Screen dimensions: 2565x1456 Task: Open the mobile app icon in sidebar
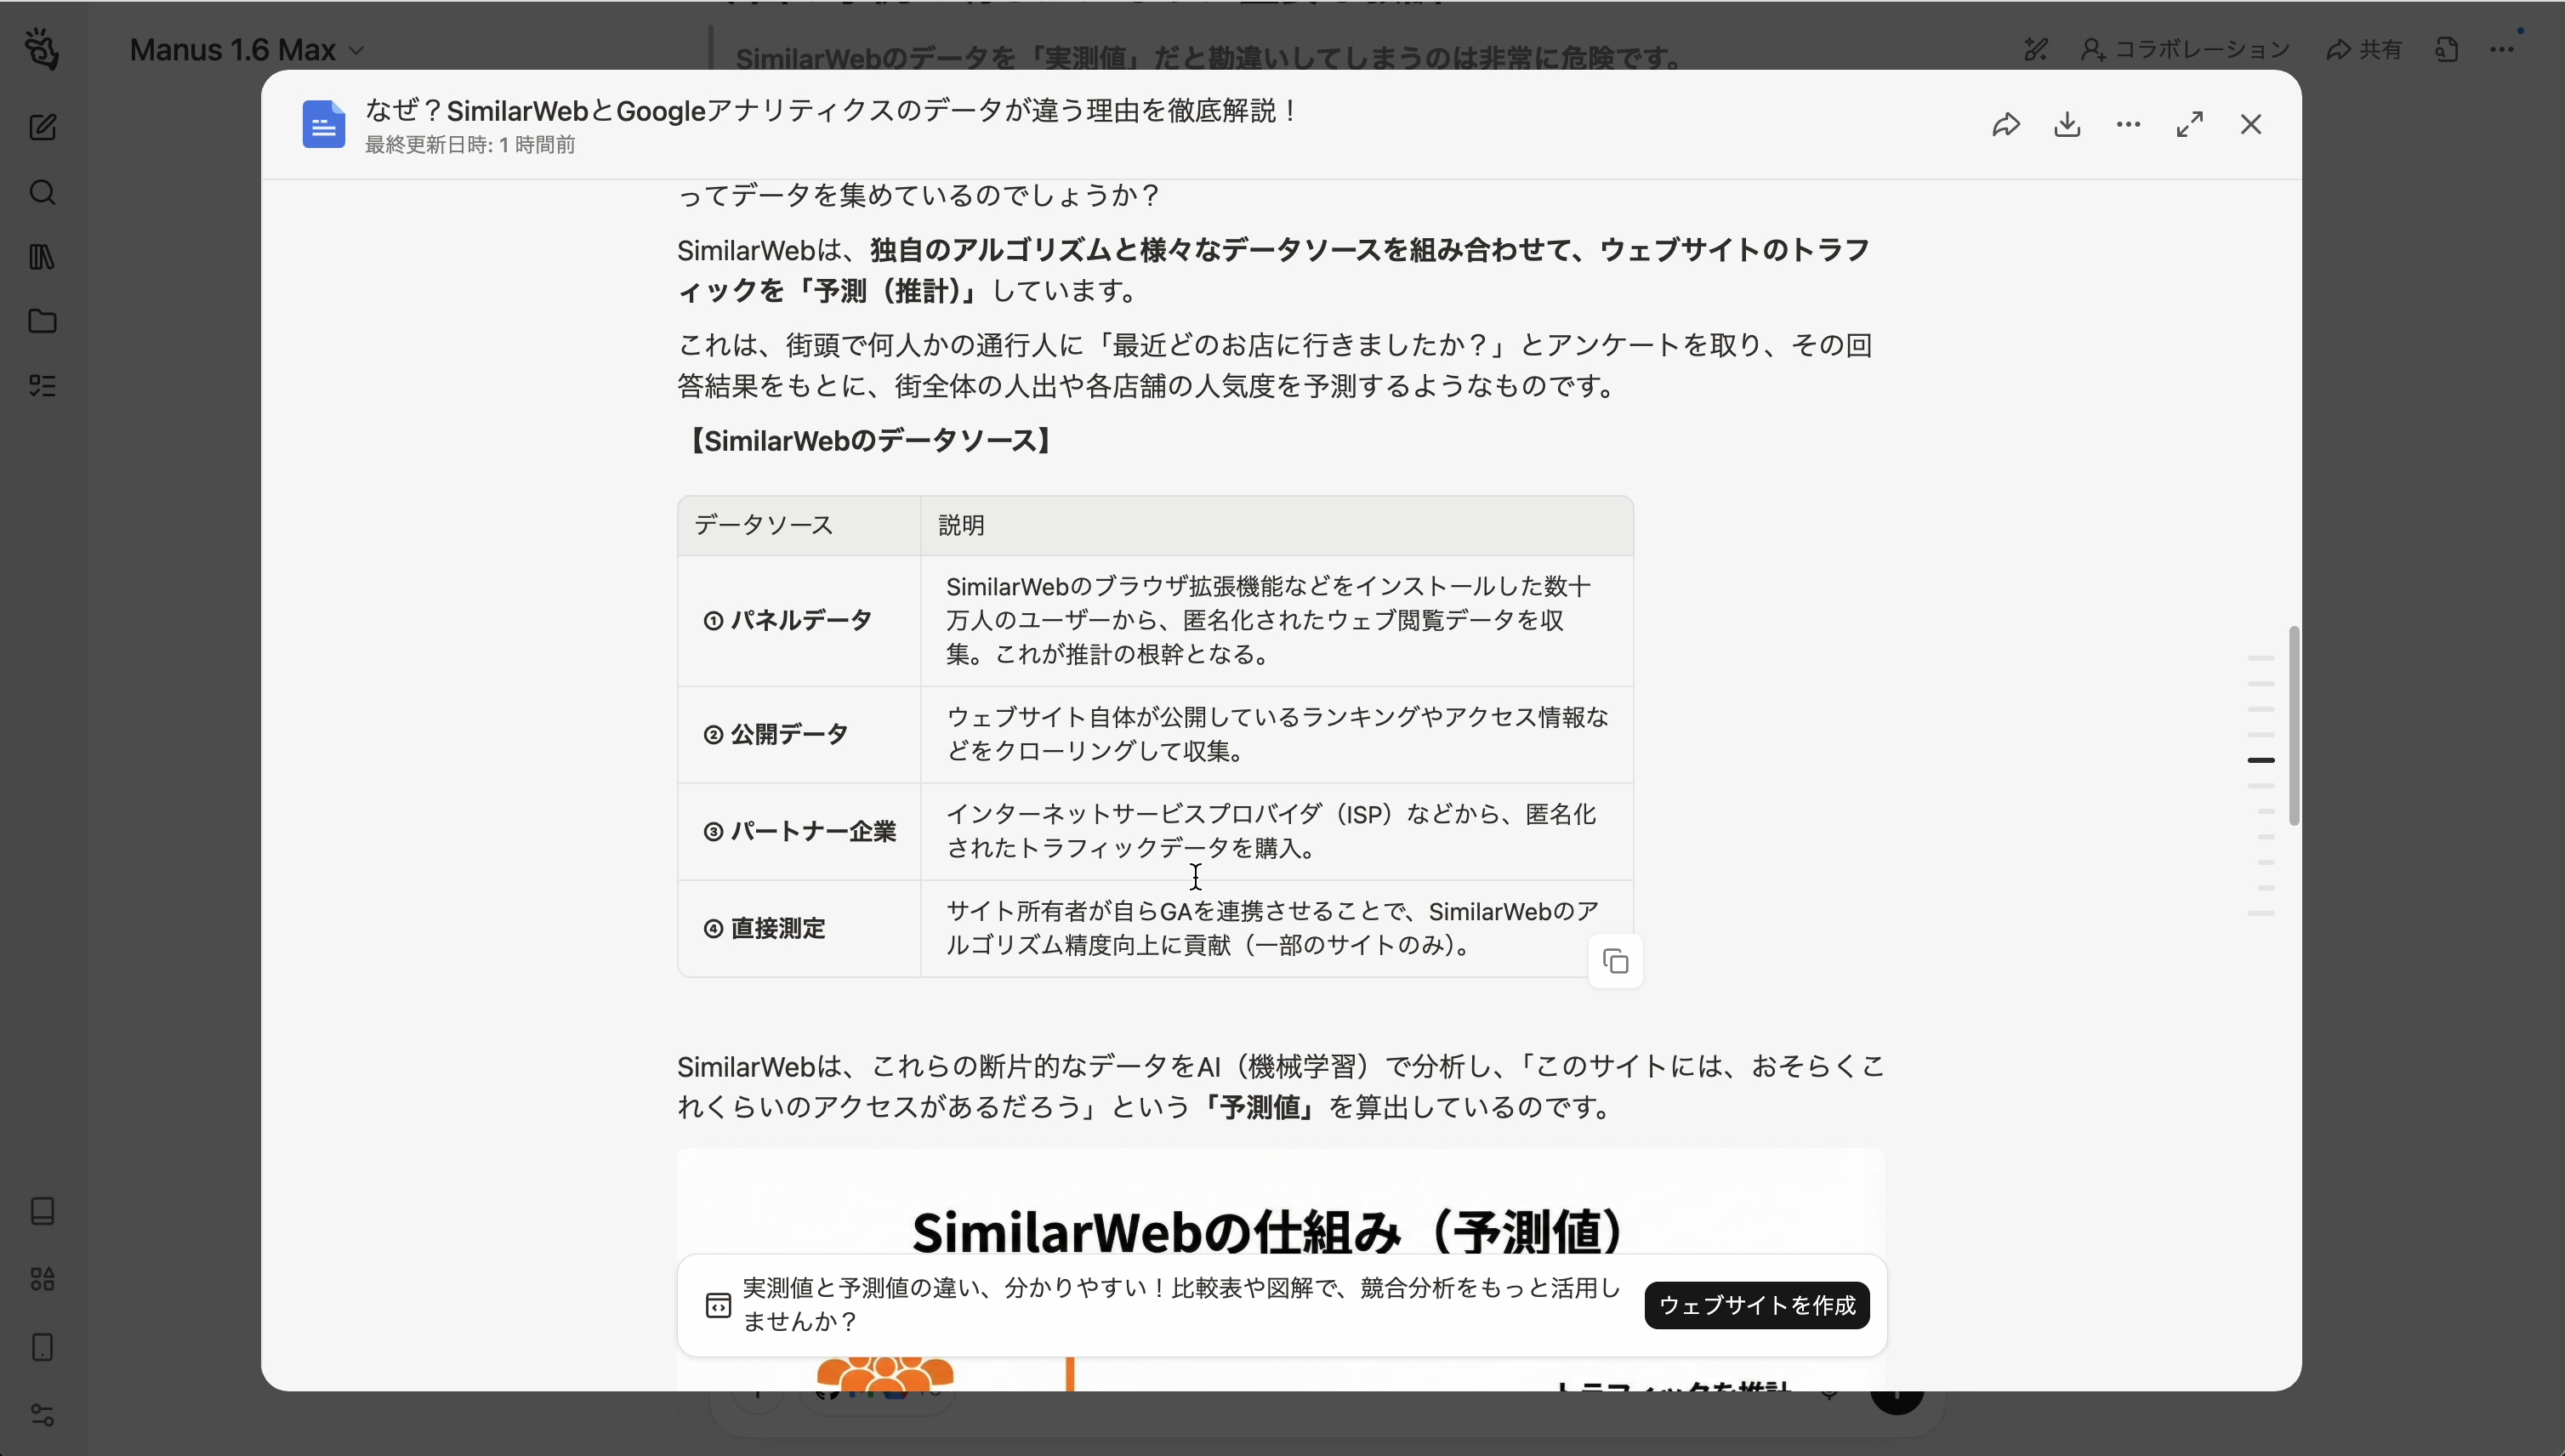click(42, 1348)
